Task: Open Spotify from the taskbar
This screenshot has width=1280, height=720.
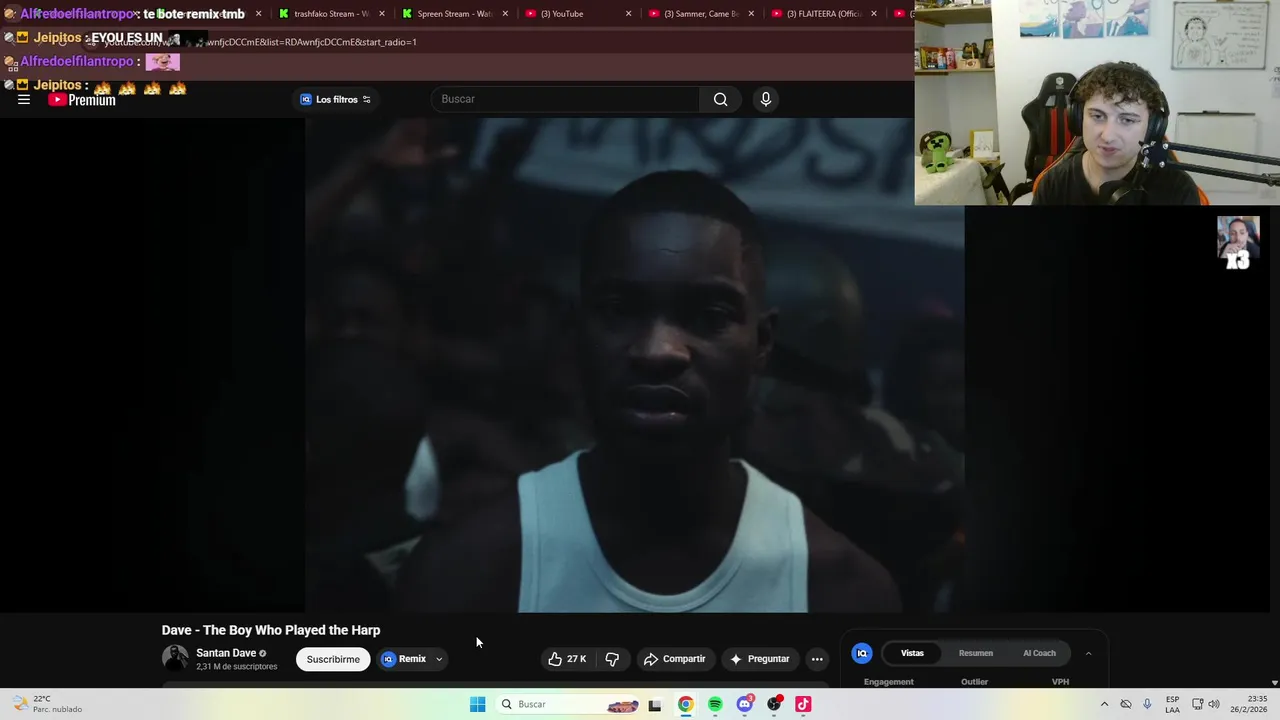Action: pos(715,705)
